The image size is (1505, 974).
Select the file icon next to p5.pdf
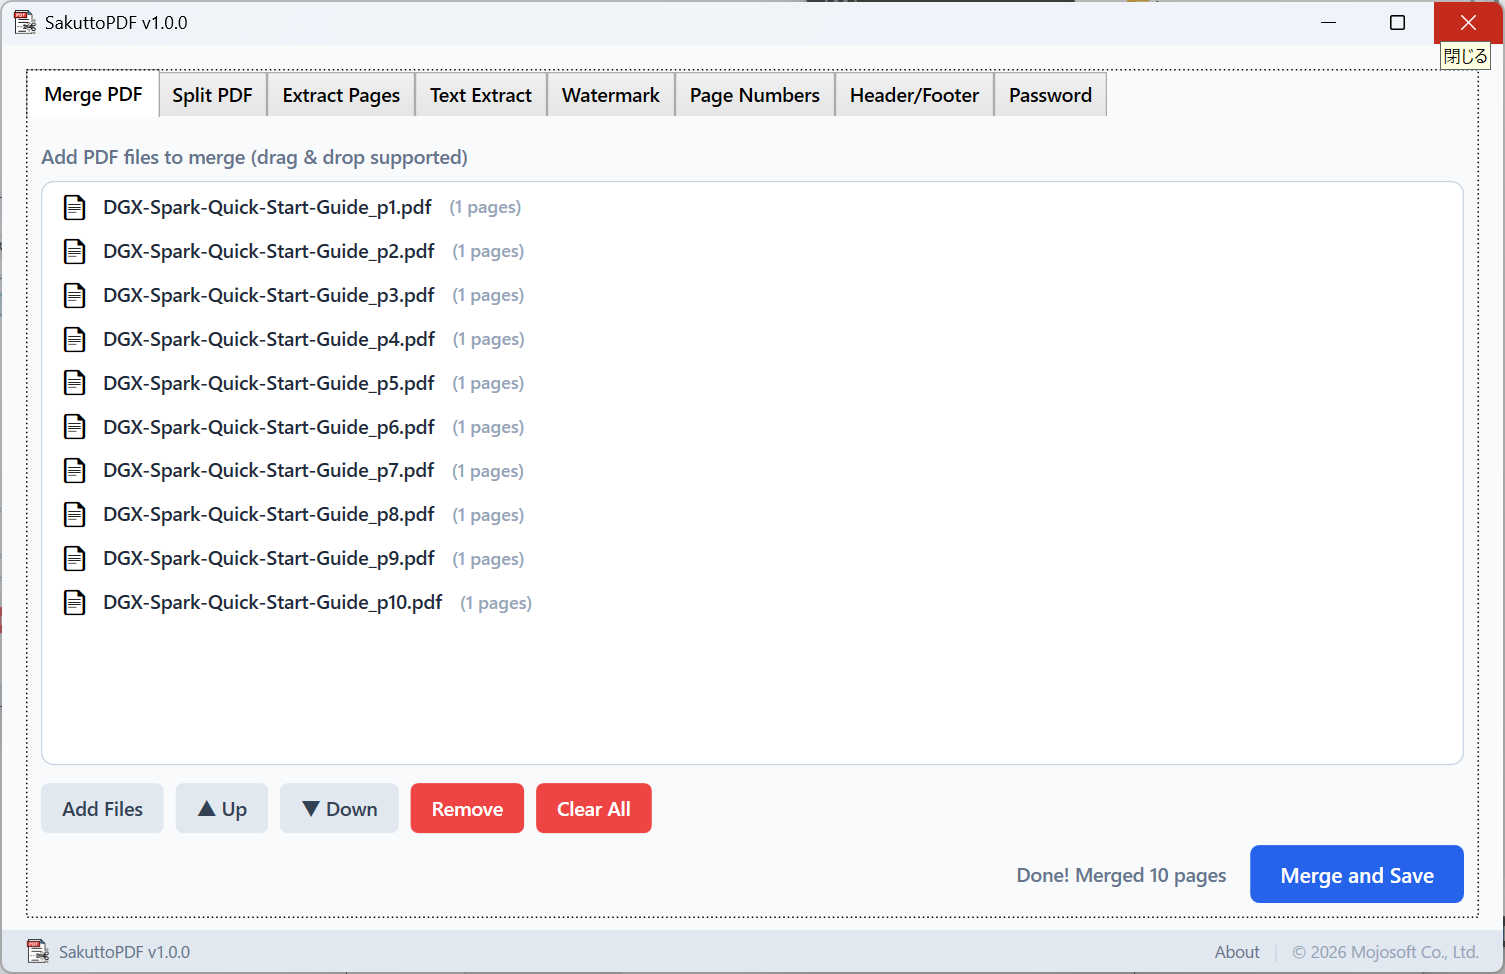75,383
